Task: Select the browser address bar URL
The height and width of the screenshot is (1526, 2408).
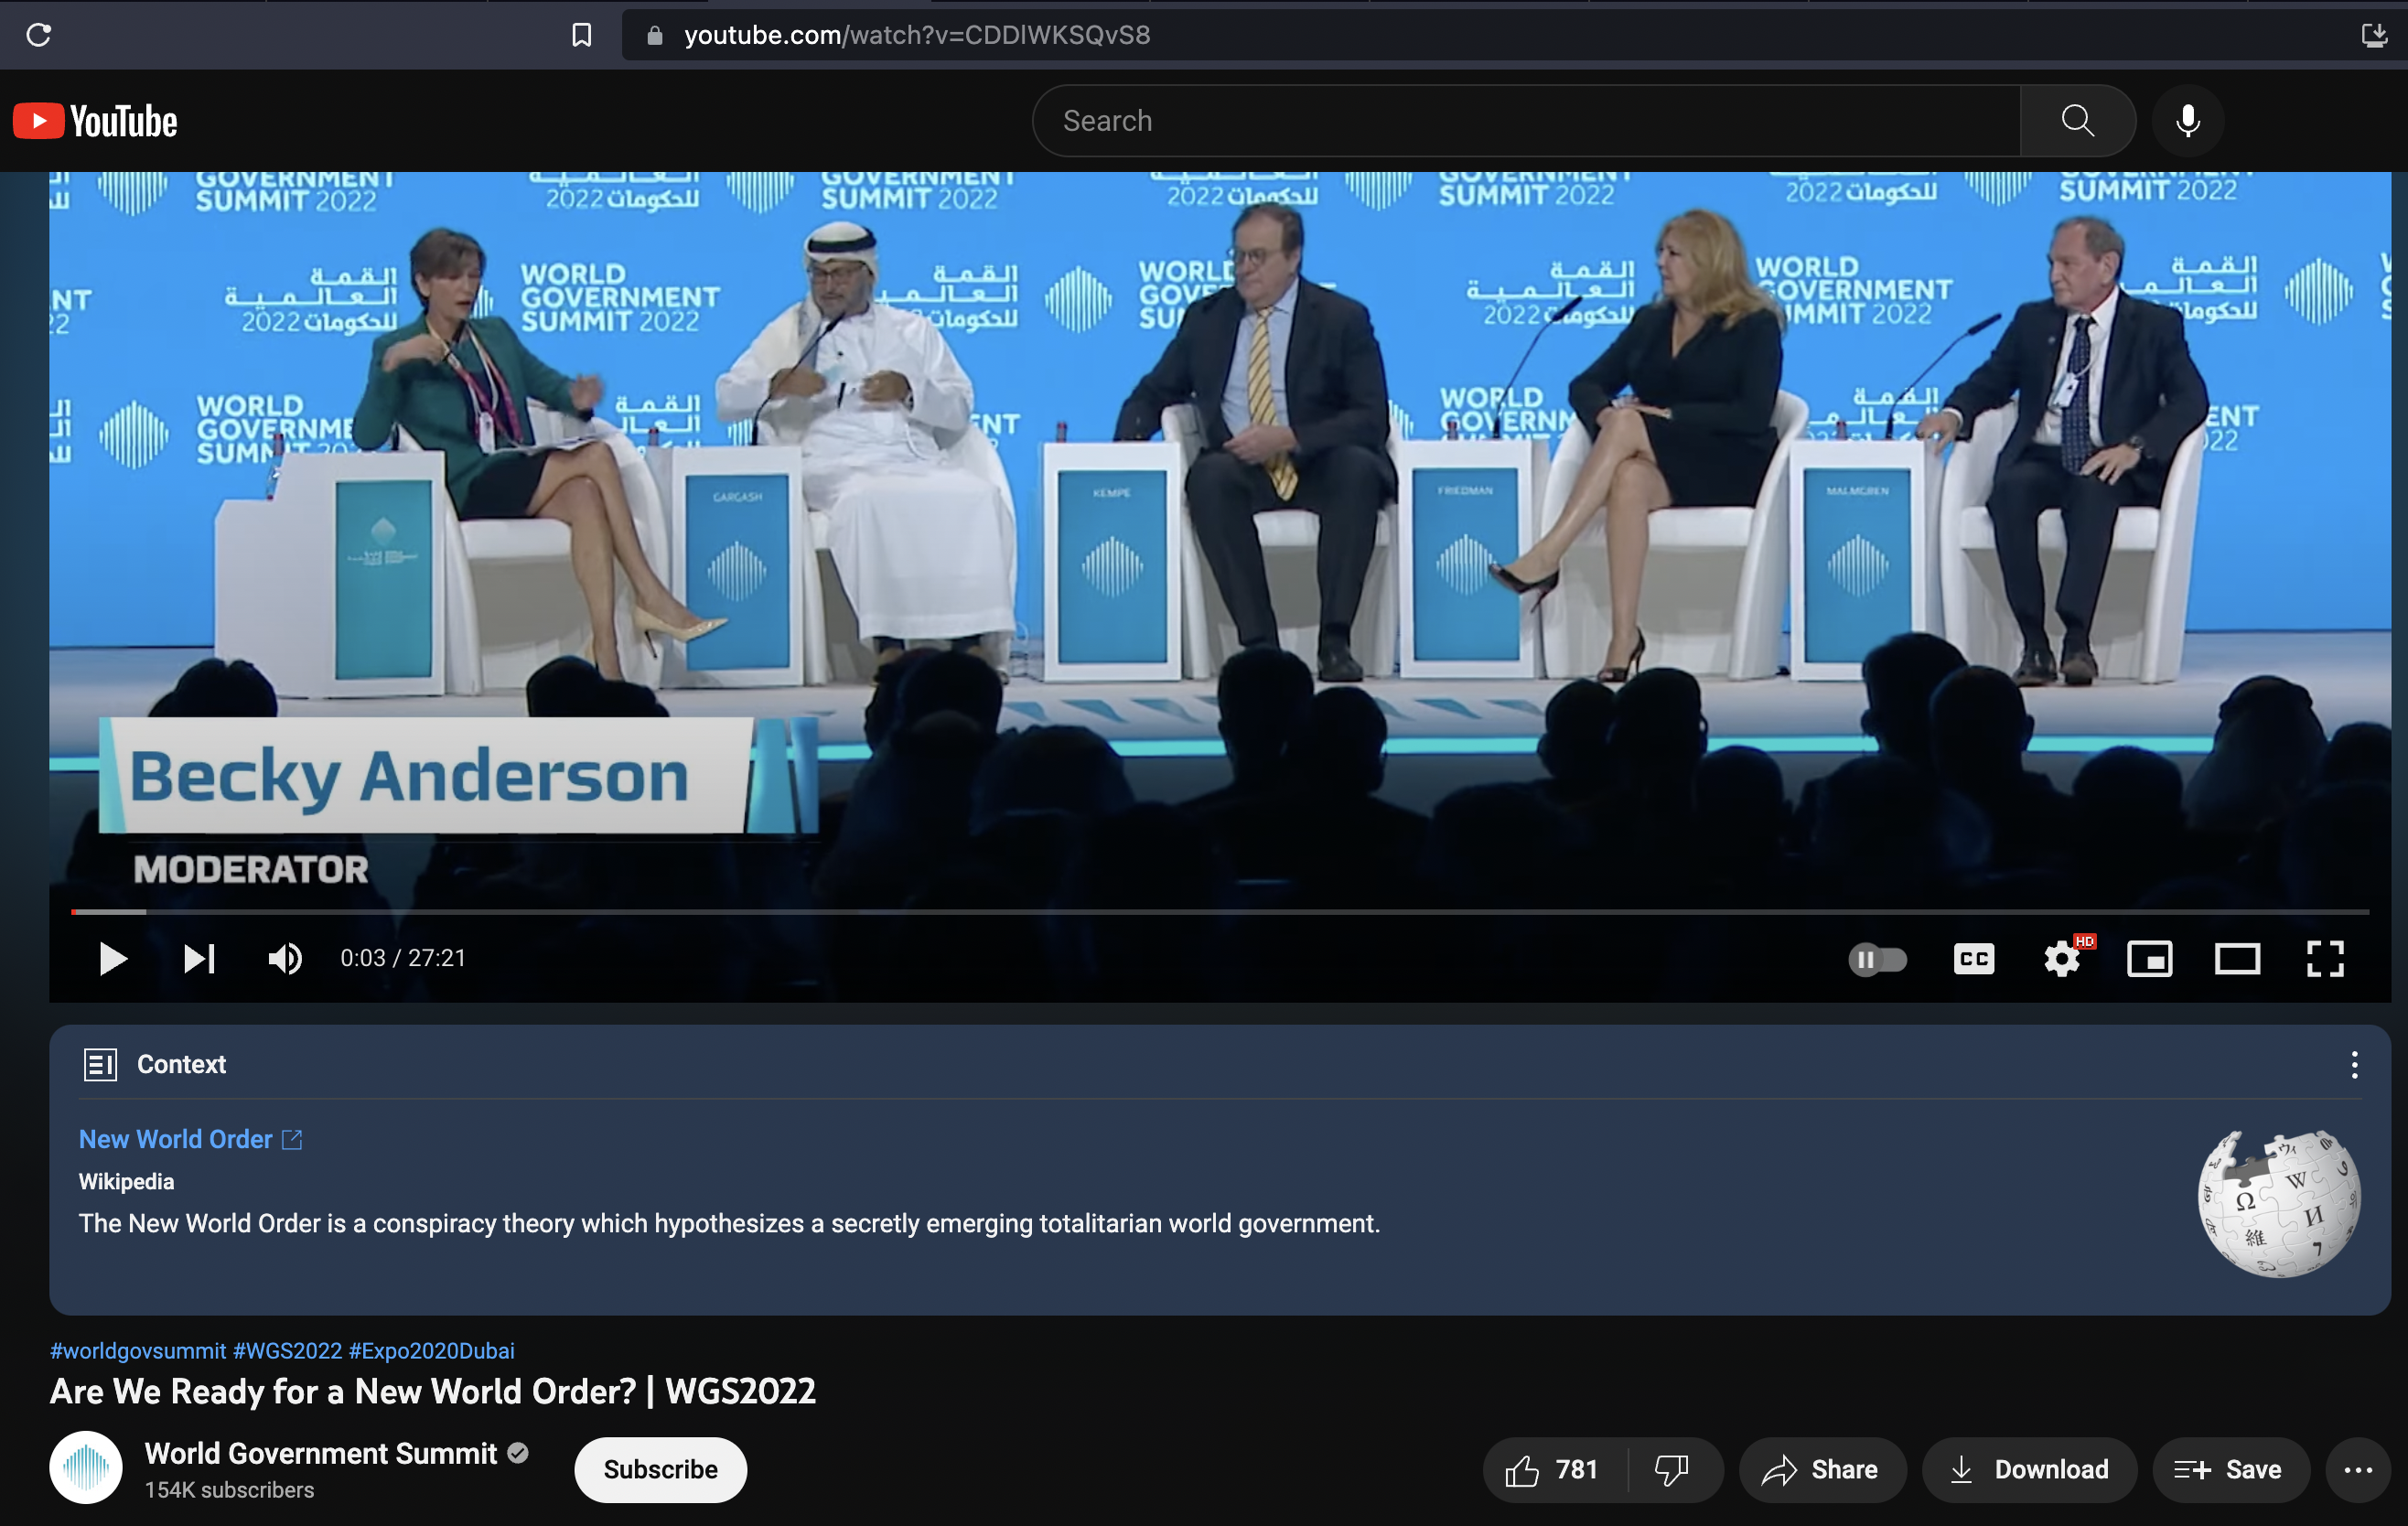Action: (917, 35)
